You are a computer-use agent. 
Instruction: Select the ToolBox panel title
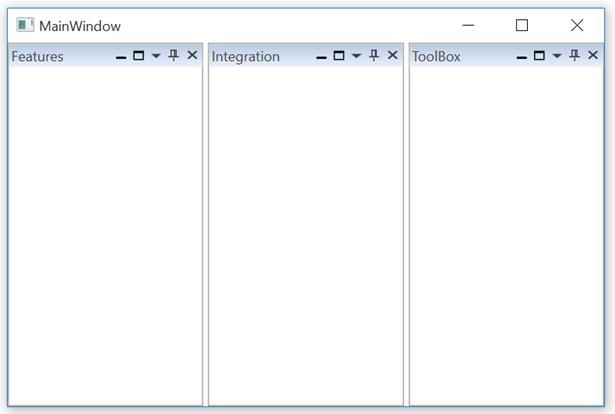tap(436, 56)
